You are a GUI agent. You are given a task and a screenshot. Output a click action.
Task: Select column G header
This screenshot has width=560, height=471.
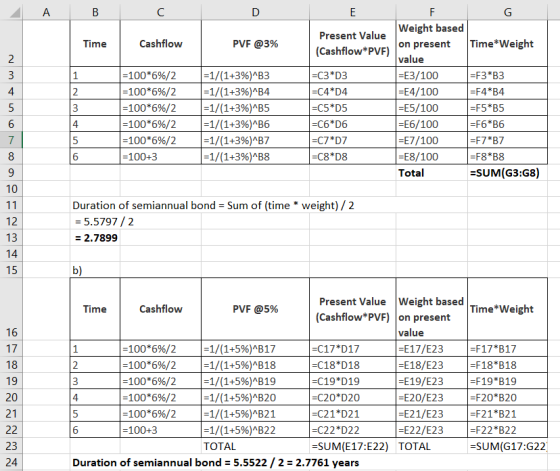508,12
